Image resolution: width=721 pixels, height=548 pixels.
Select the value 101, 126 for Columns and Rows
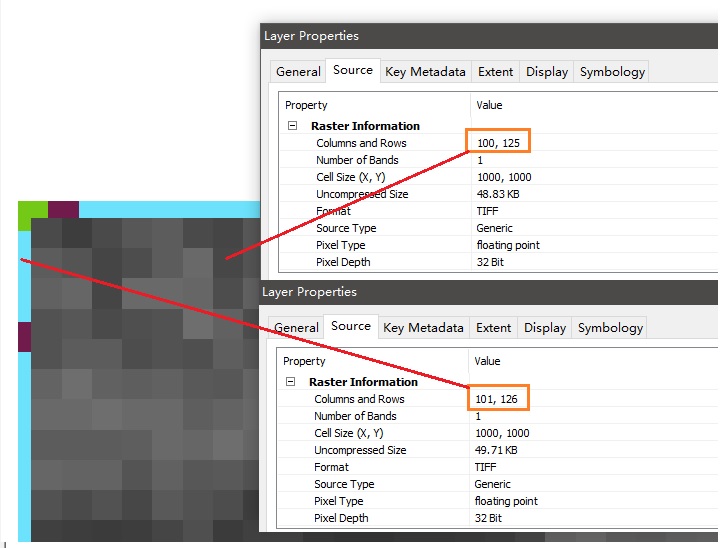coord(495,399)
